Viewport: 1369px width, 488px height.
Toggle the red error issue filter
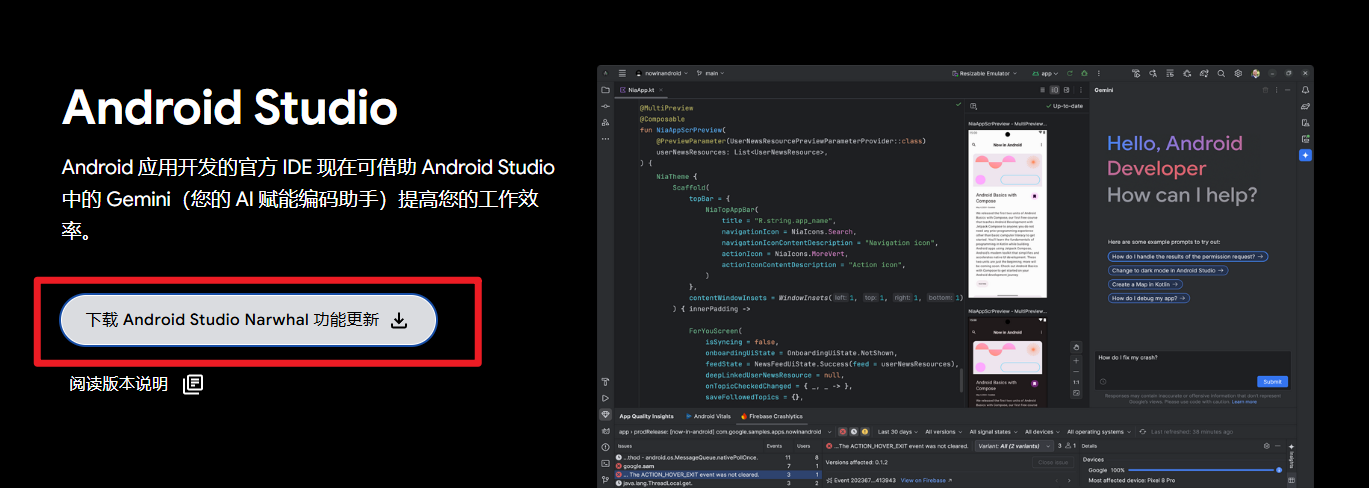point(843,432)
